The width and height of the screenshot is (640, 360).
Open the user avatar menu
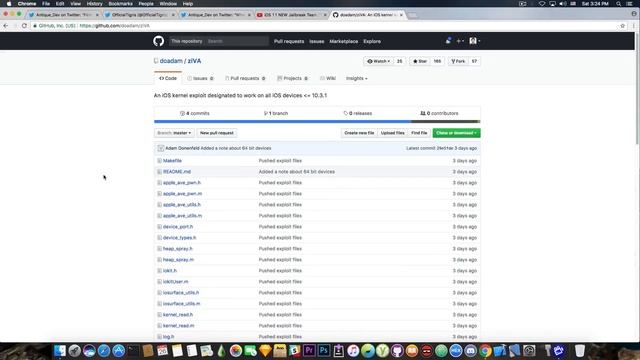474,41
